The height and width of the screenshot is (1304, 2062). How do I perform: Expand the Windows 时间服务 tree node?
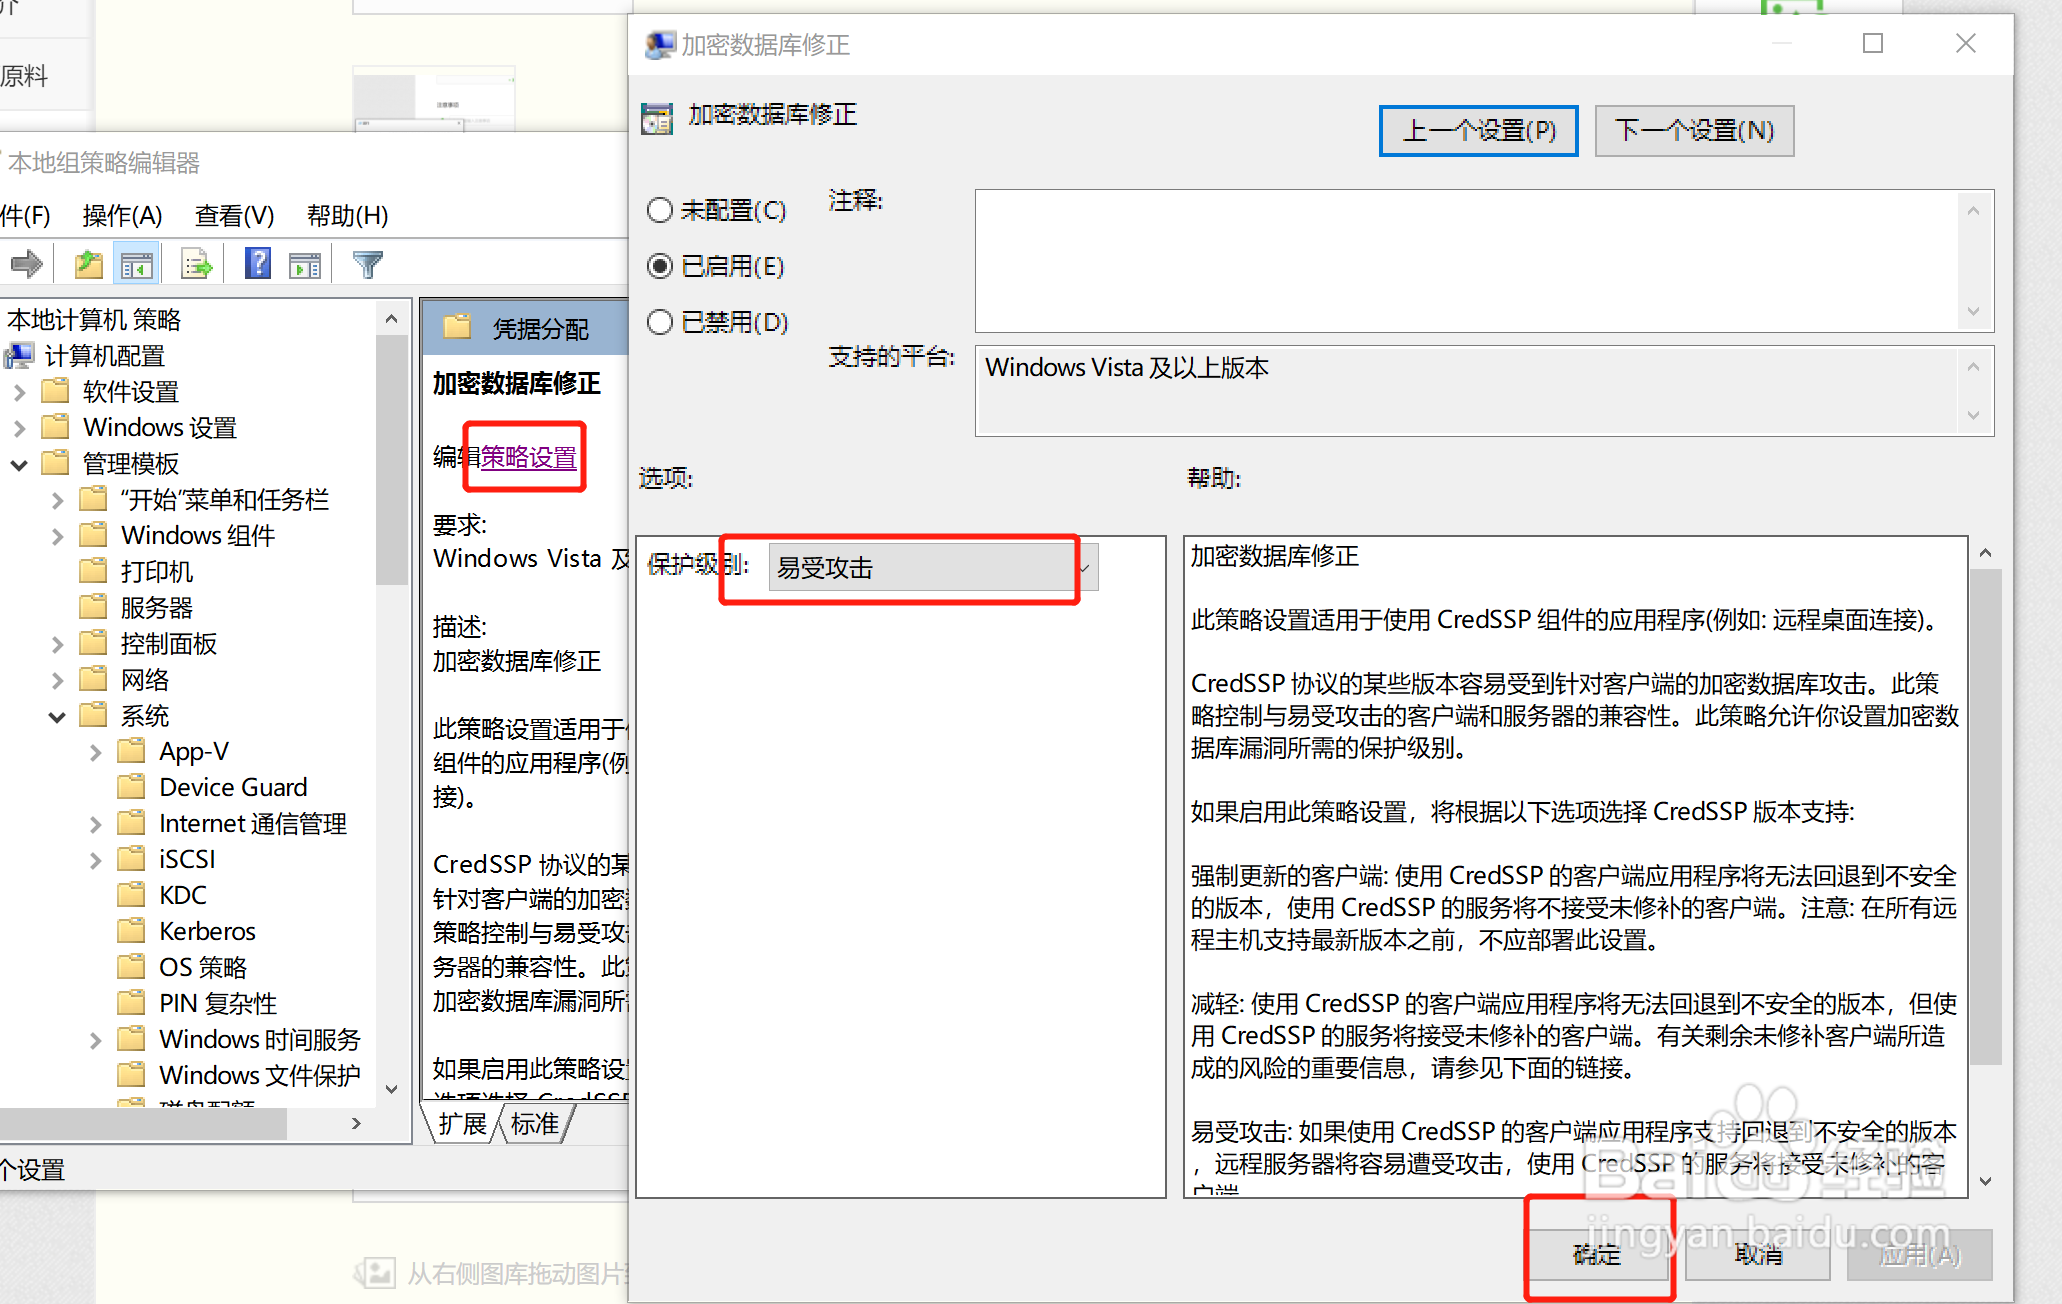[x=95, y=1040]
